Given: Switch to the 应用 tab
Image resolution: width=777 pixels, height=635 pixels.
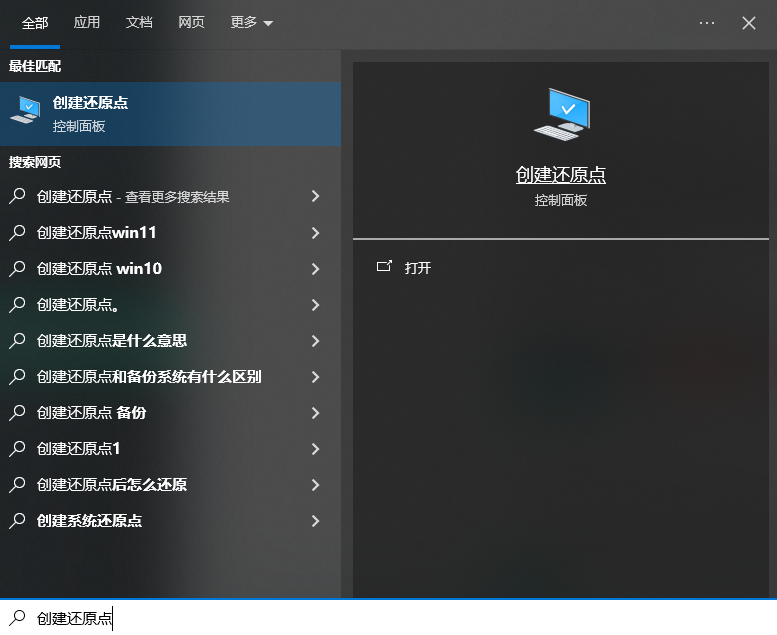Looking at the screenshot, I should [x=87, y=23].
